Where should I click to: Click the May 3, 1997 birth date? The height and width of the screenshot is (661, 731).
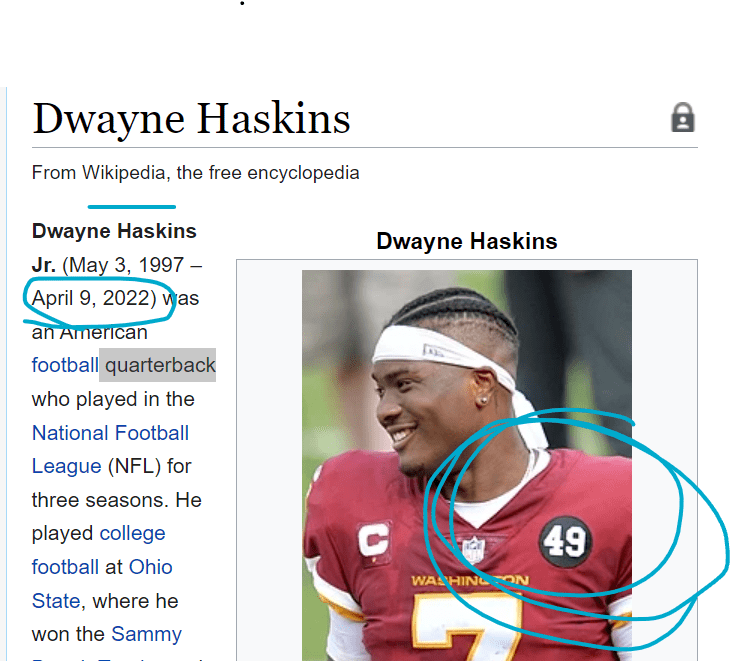click(123, 265)
